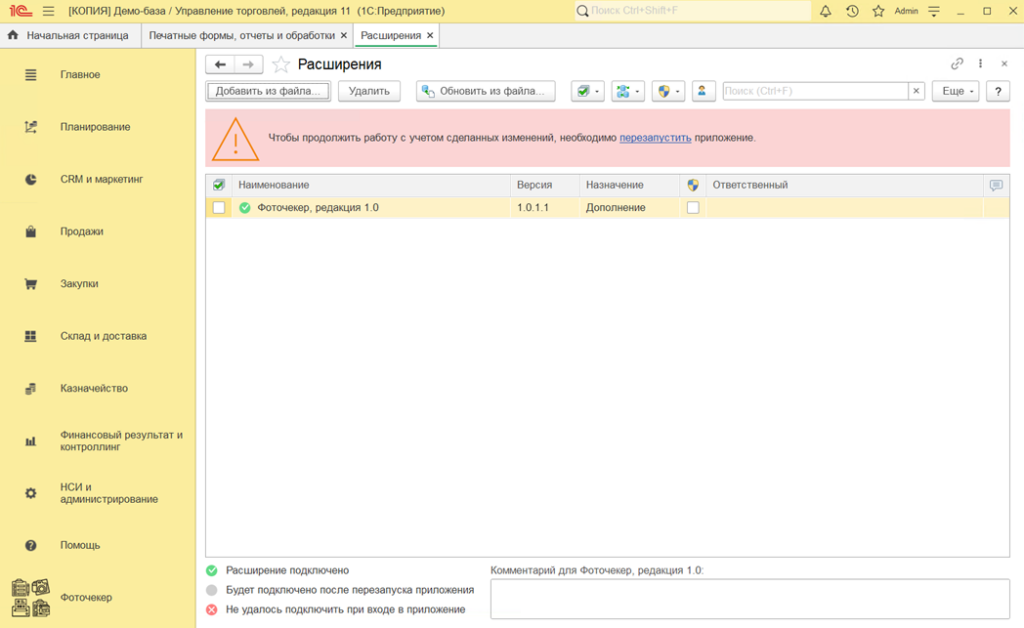Expand the shield safe mode dropdown
The height and width of the screenshot is (628, 1024).
click(667, 91)
